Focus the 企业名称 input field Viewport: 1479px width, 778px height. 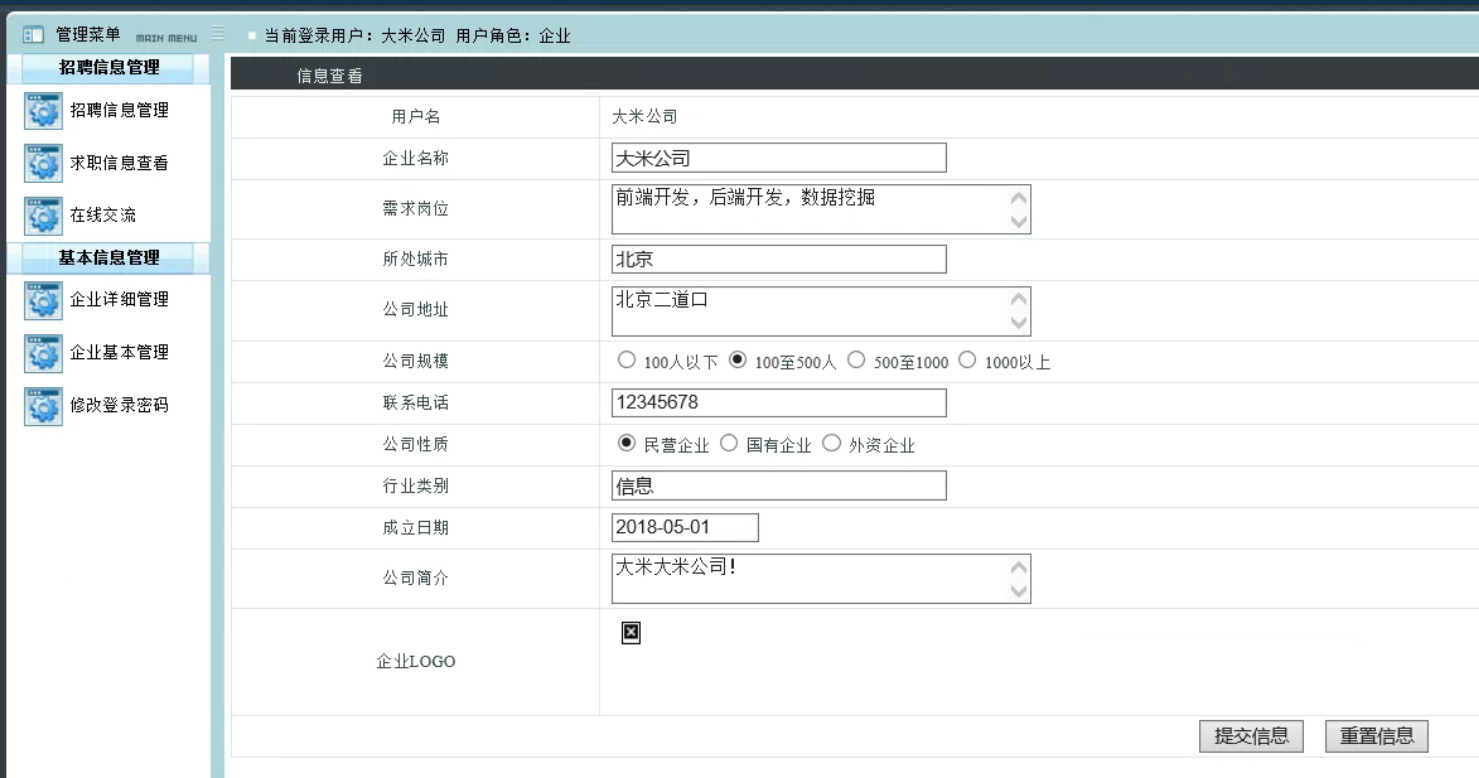click(779, 158)
